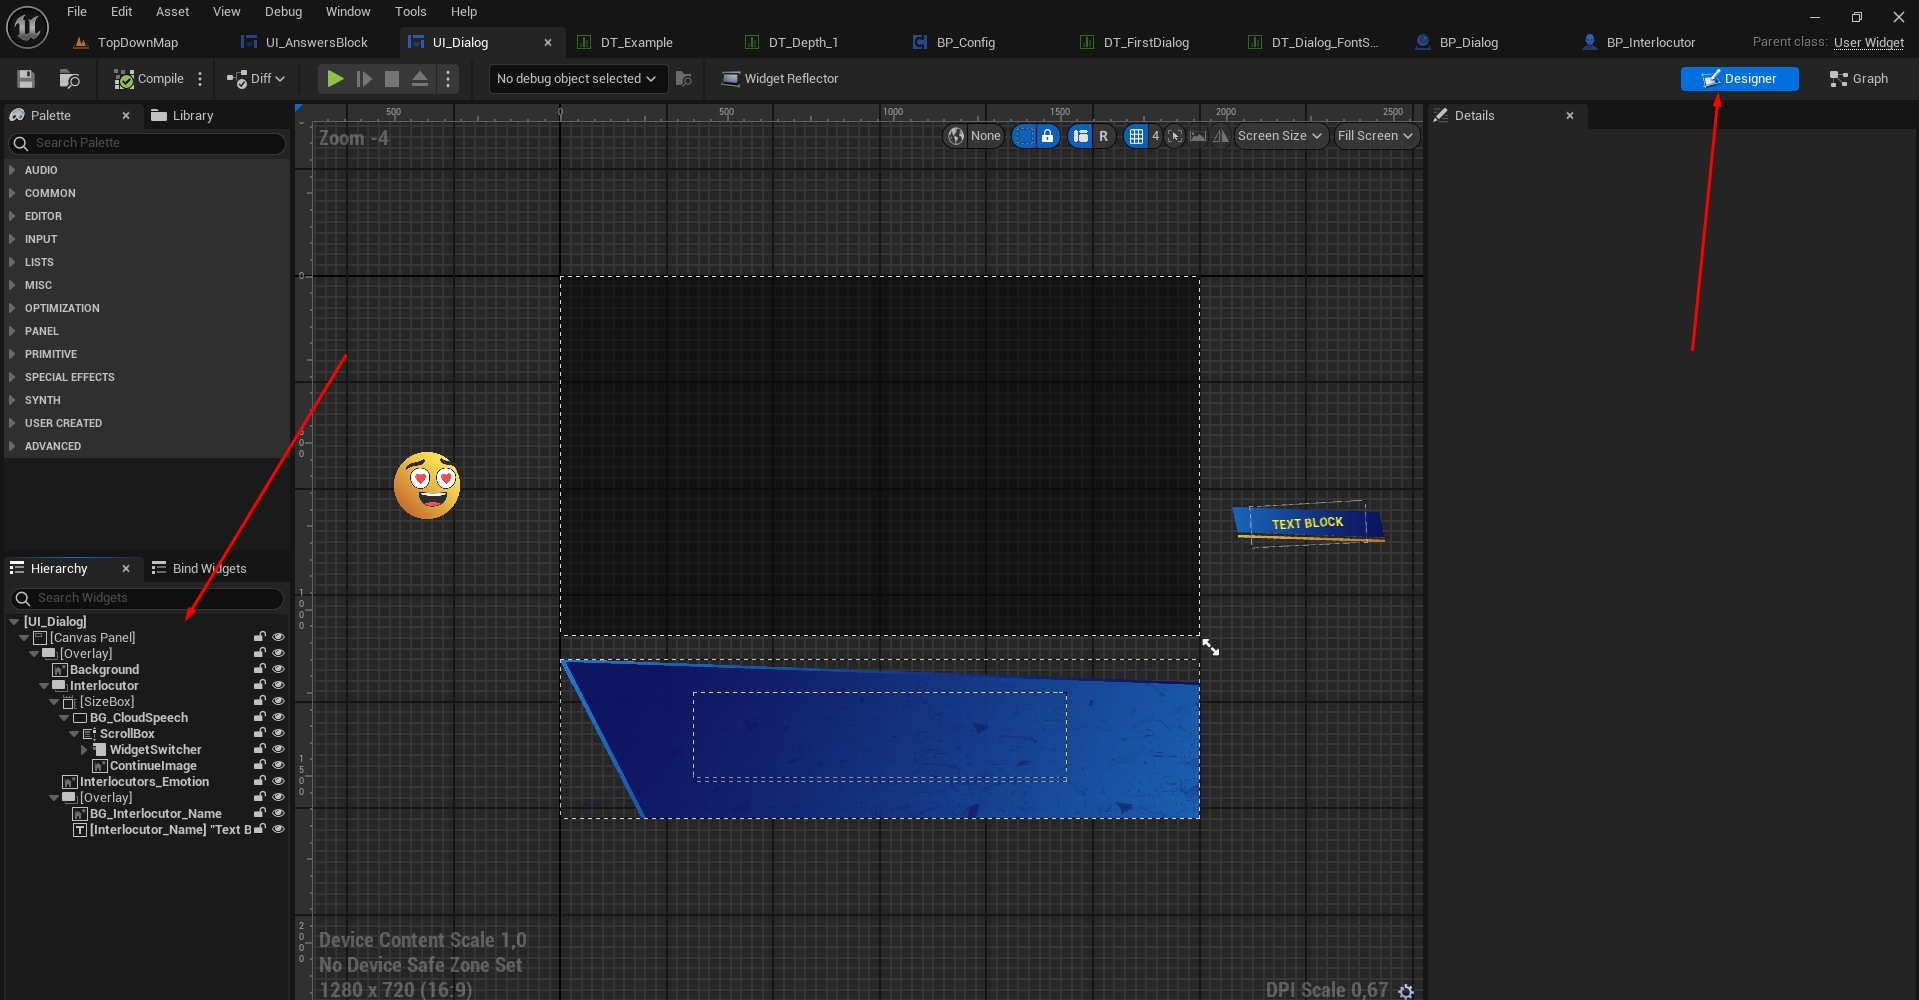Click the lock icon in the viewport toolbar
This screenshot has height=1000, width=1919.
pyautogui.click(x=1047, y=136)
